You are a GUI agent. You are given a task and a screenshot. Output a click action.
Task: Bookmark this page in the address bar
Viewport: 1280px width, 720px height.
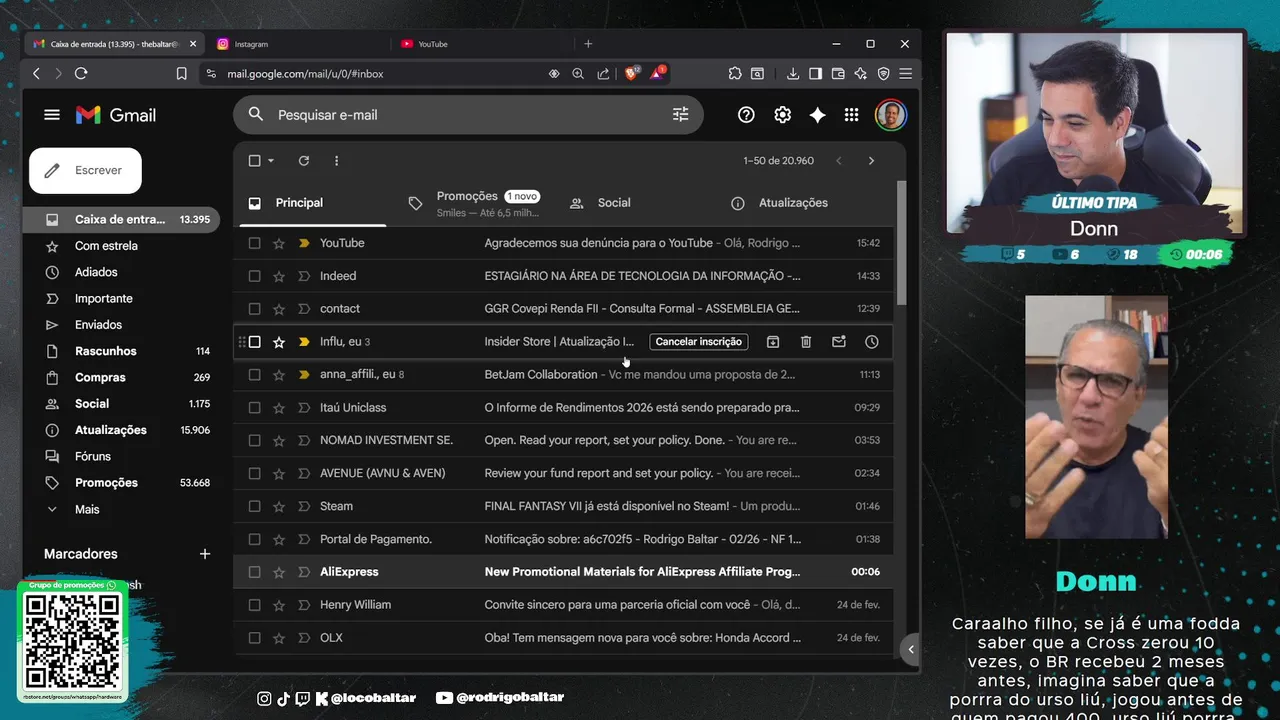tap(181, 73)
